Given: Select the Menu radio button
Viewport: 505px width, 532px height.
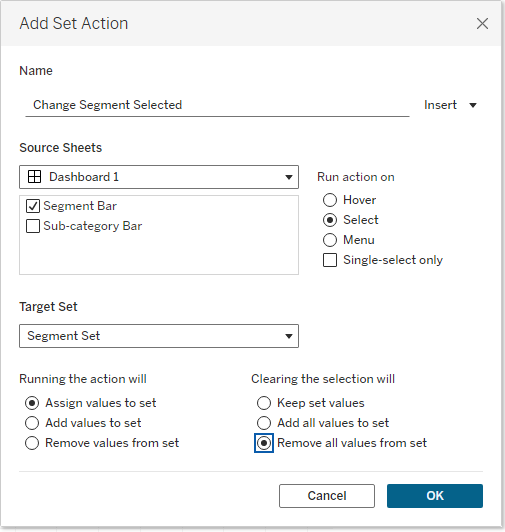Looking at the screenshot, I should coord(330,240).
